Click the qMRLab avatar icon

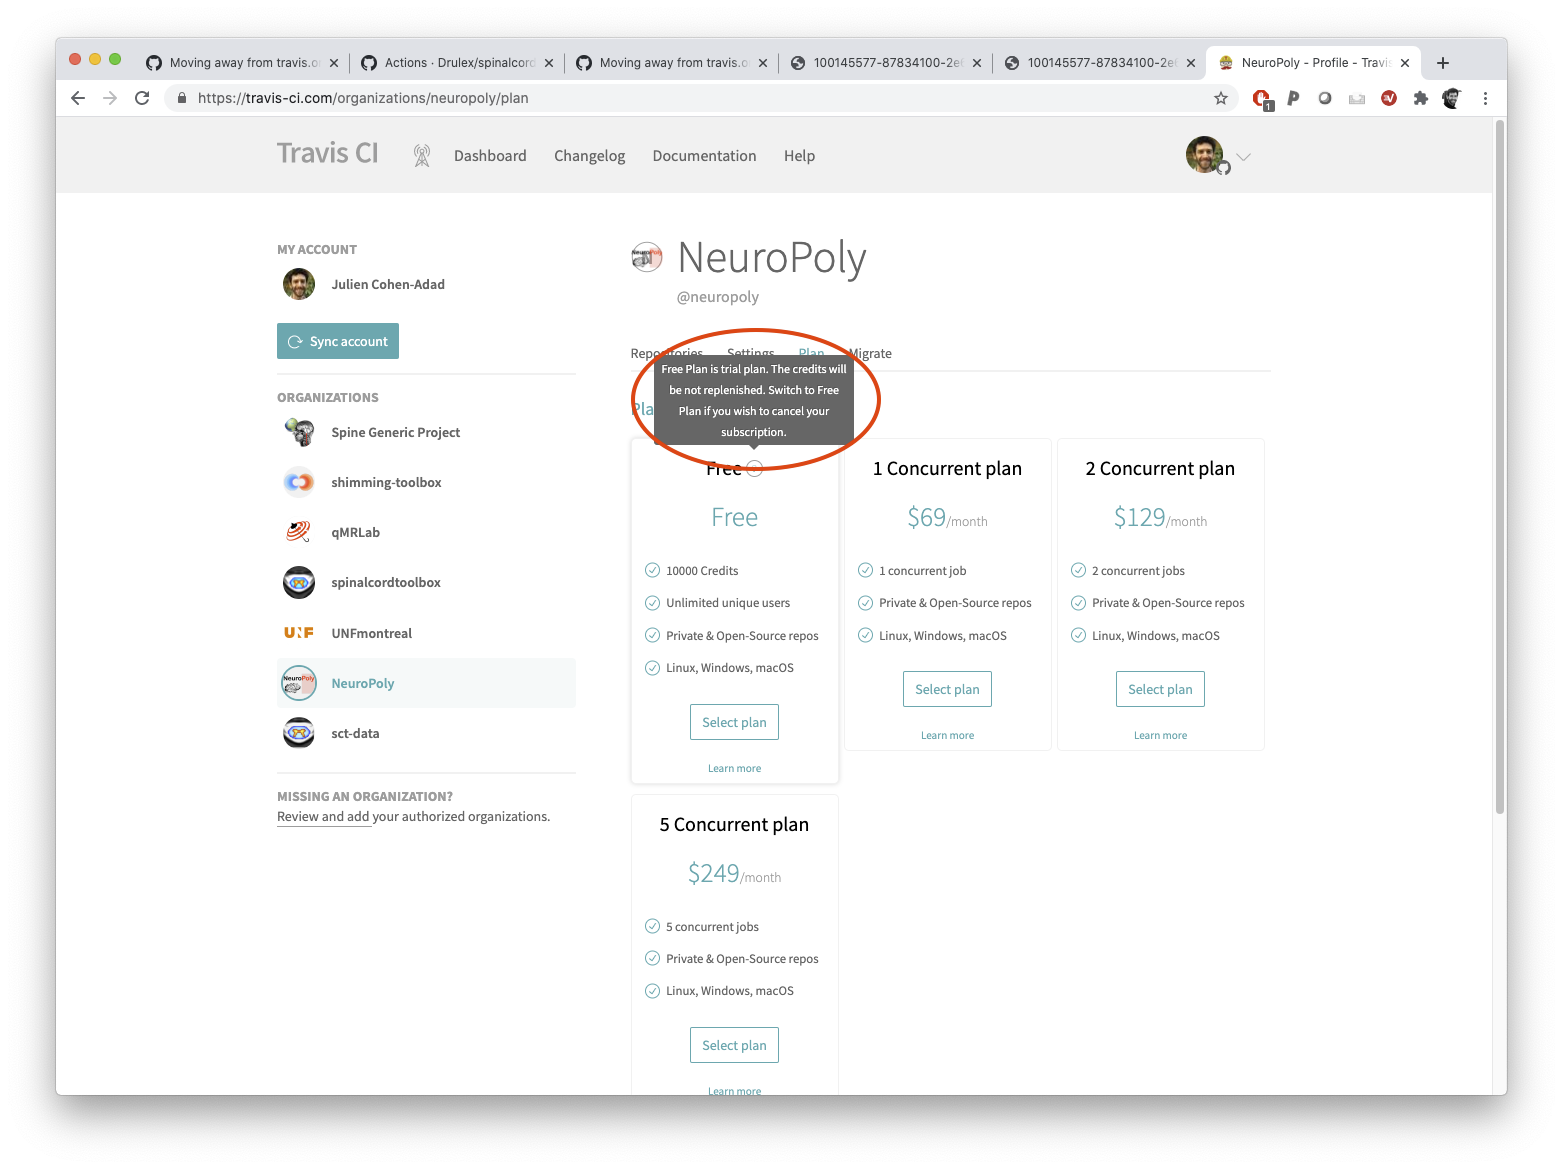coord(299,532)
